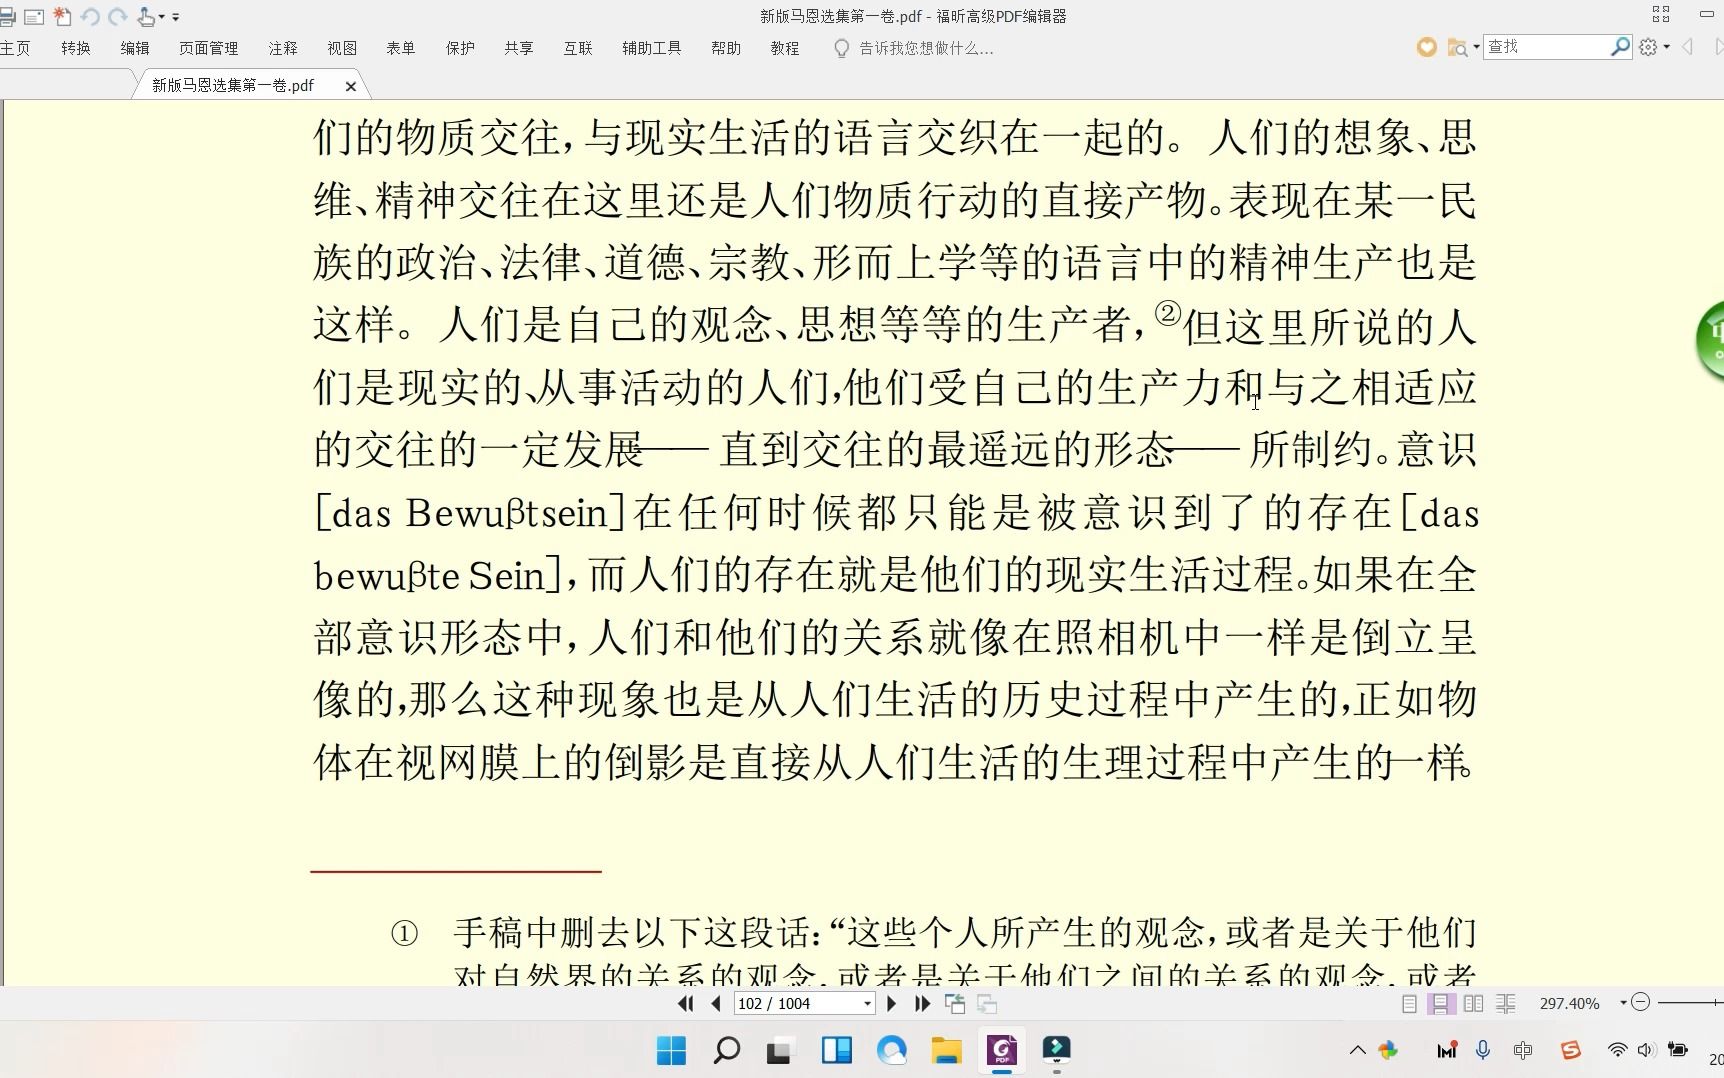
Task: Open Task View on the taskbar
Action: coord(779,1050)
